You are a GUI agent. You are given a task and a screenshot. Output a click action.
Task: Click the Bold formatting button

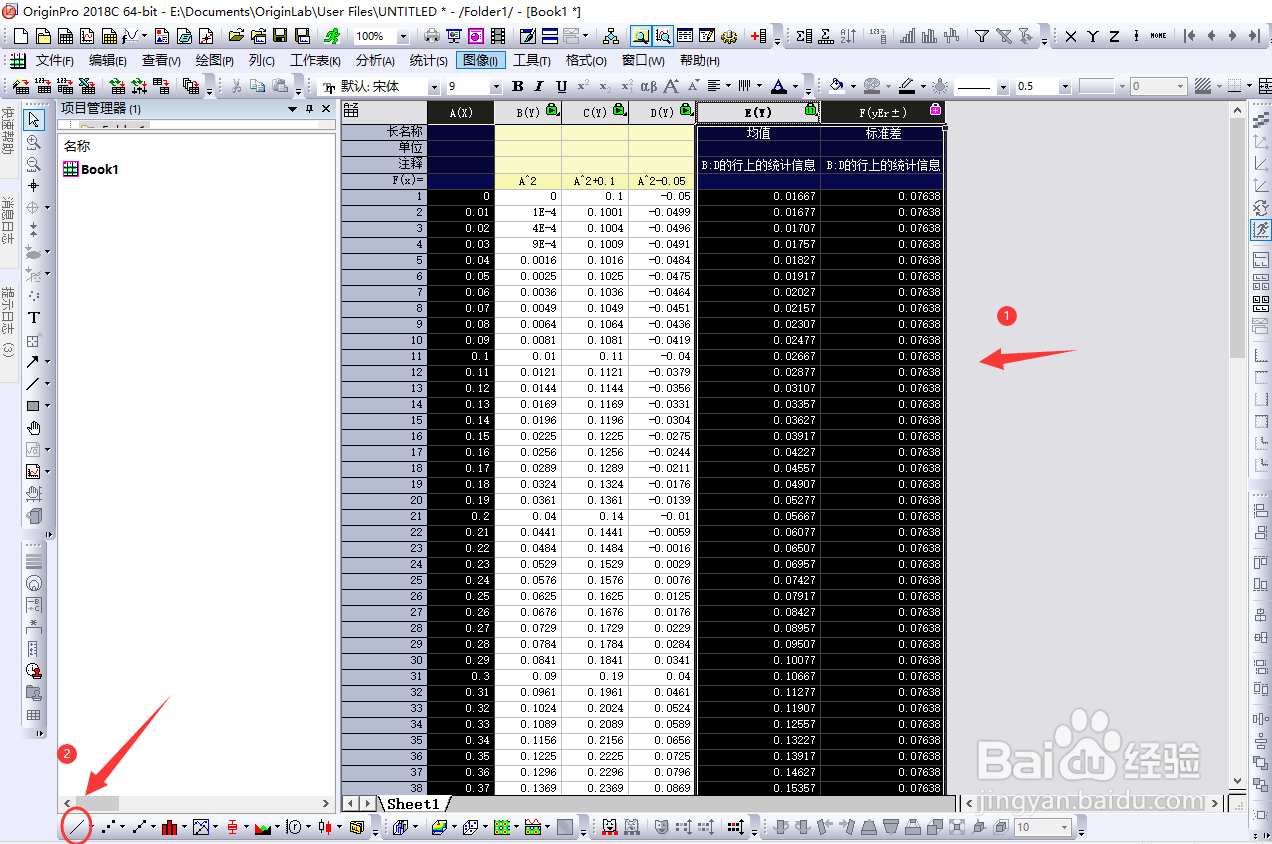(x=518, y=87)
